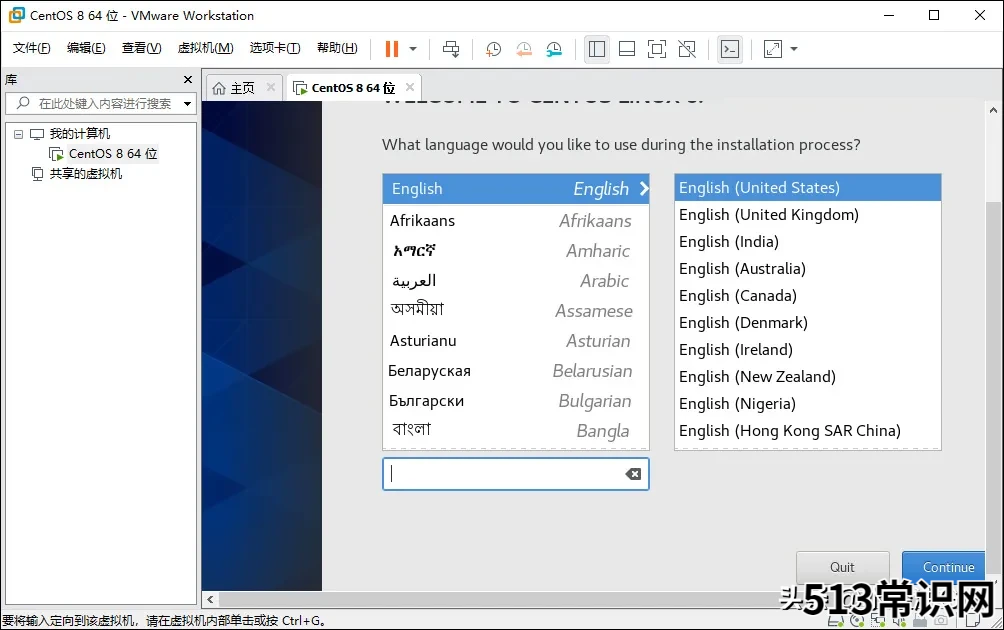
Task: Select Afrikaans in the language list
Action: coord(516,221)
